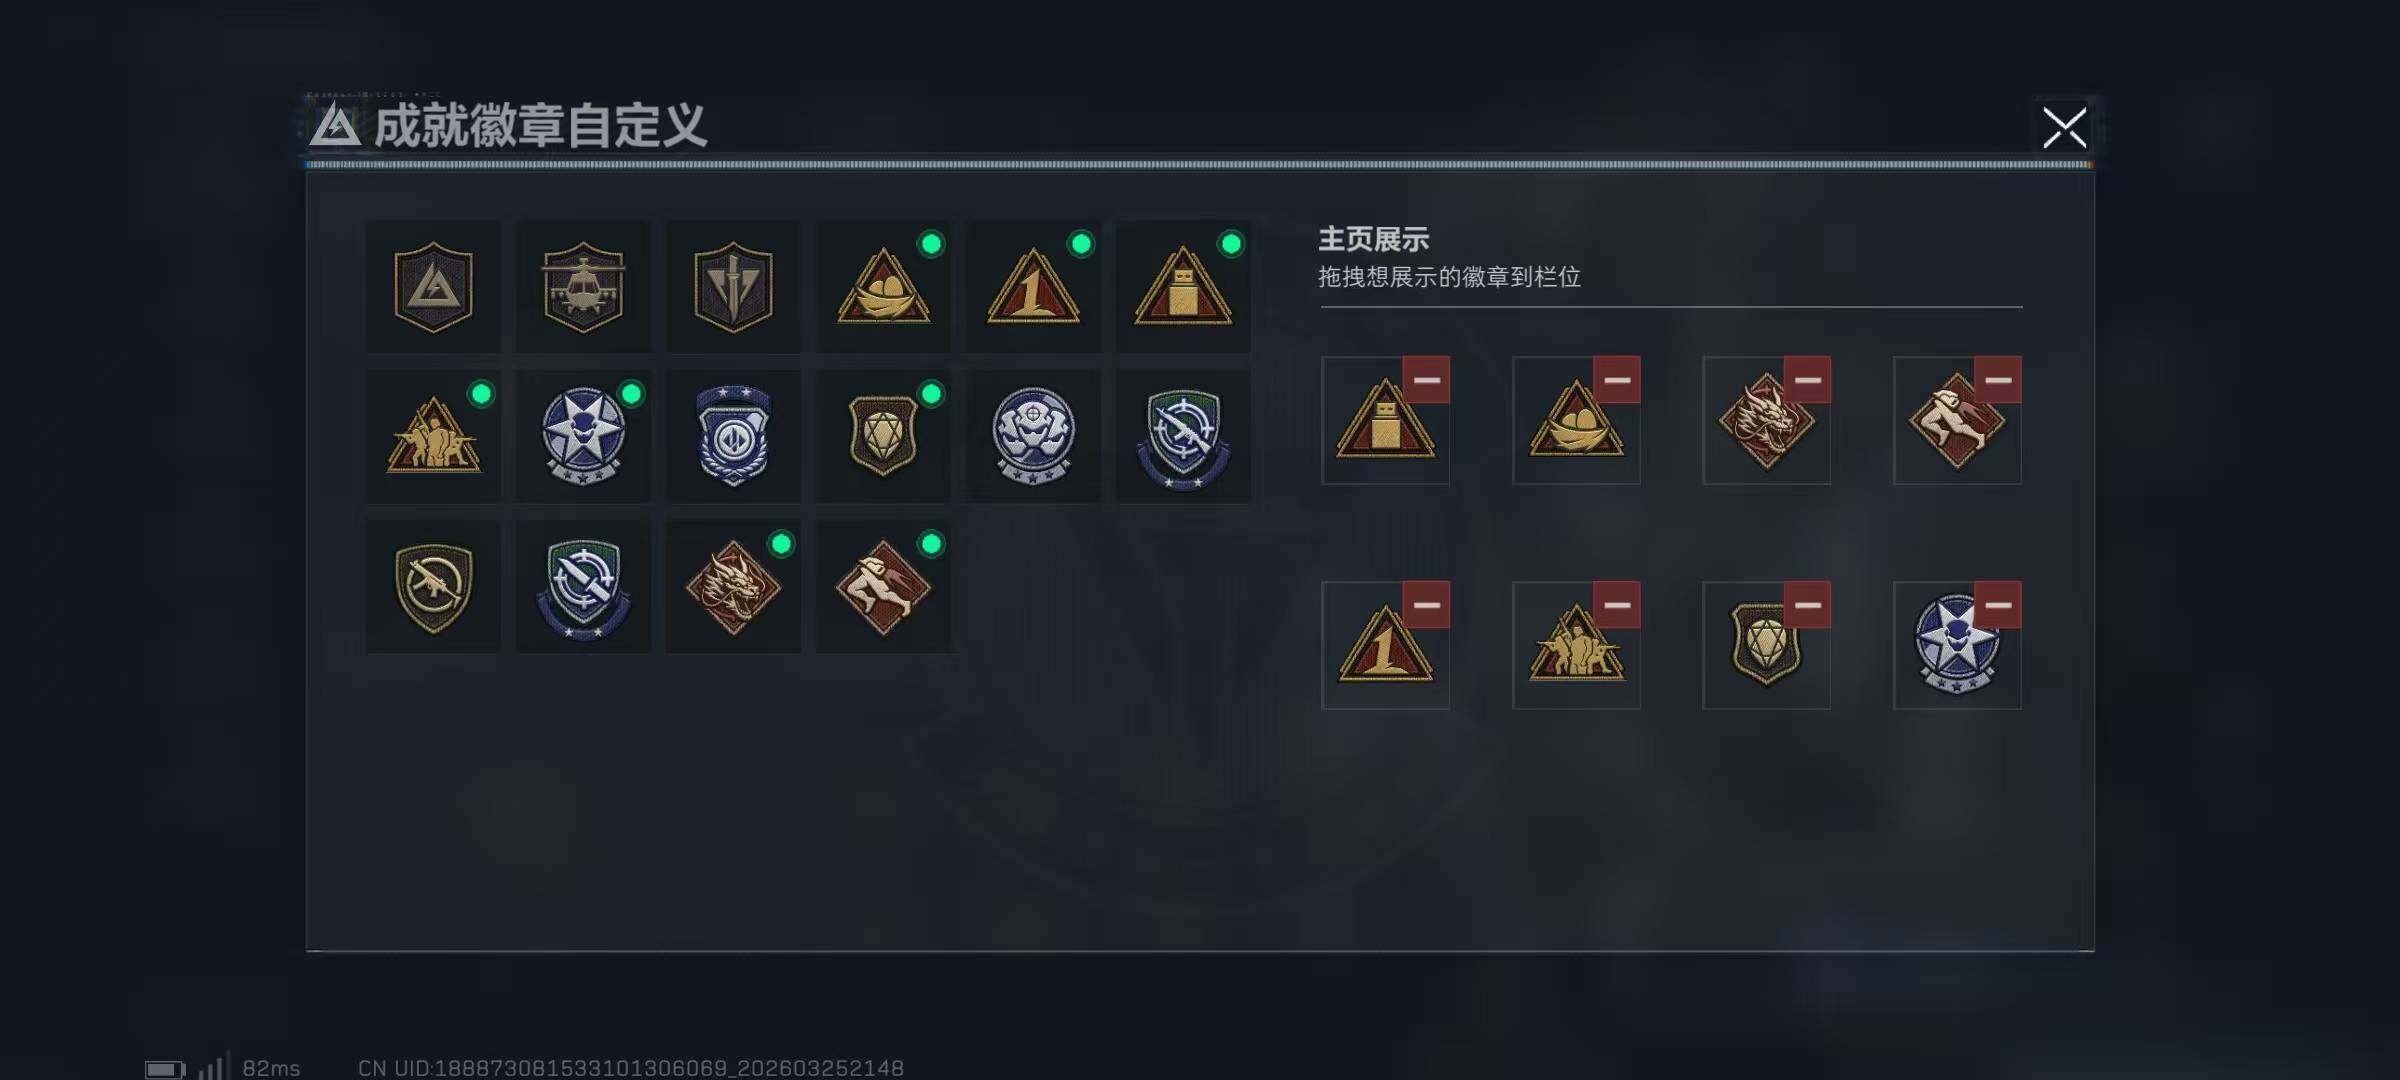This screenshot has height=1080, width=2400.
Task: Choose the olive crossed-out rifle badge
Action: tap(433, 587)
